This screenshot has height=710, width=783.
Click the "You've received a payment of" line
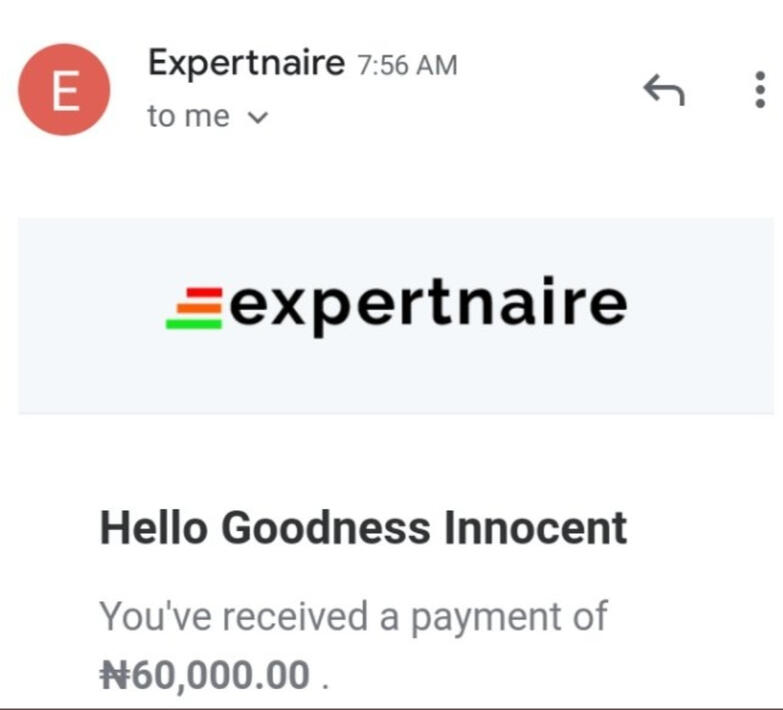[x=353, y=616]
